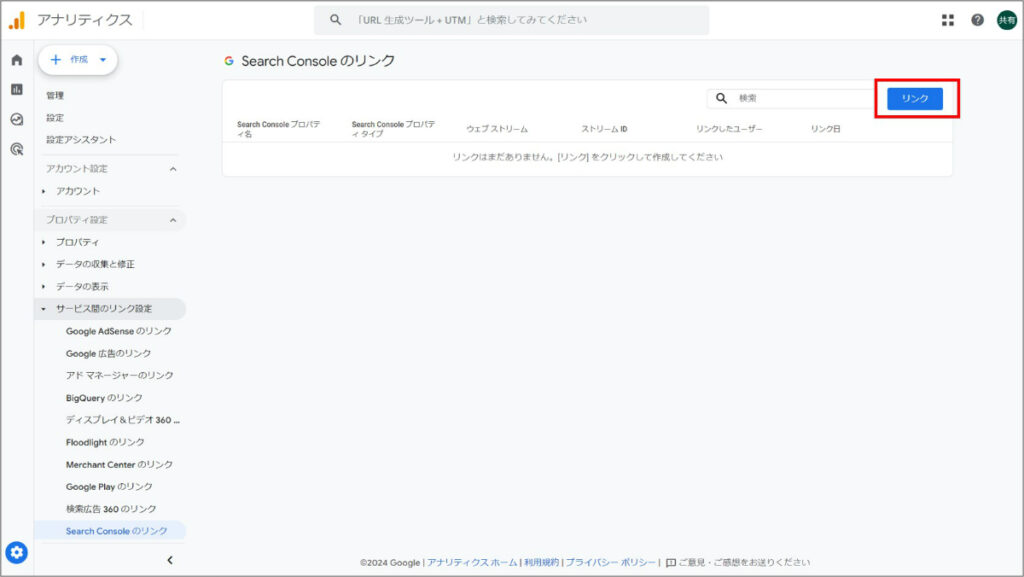Click Search Console プロパティタイプ column header

(x=393, y=129)
